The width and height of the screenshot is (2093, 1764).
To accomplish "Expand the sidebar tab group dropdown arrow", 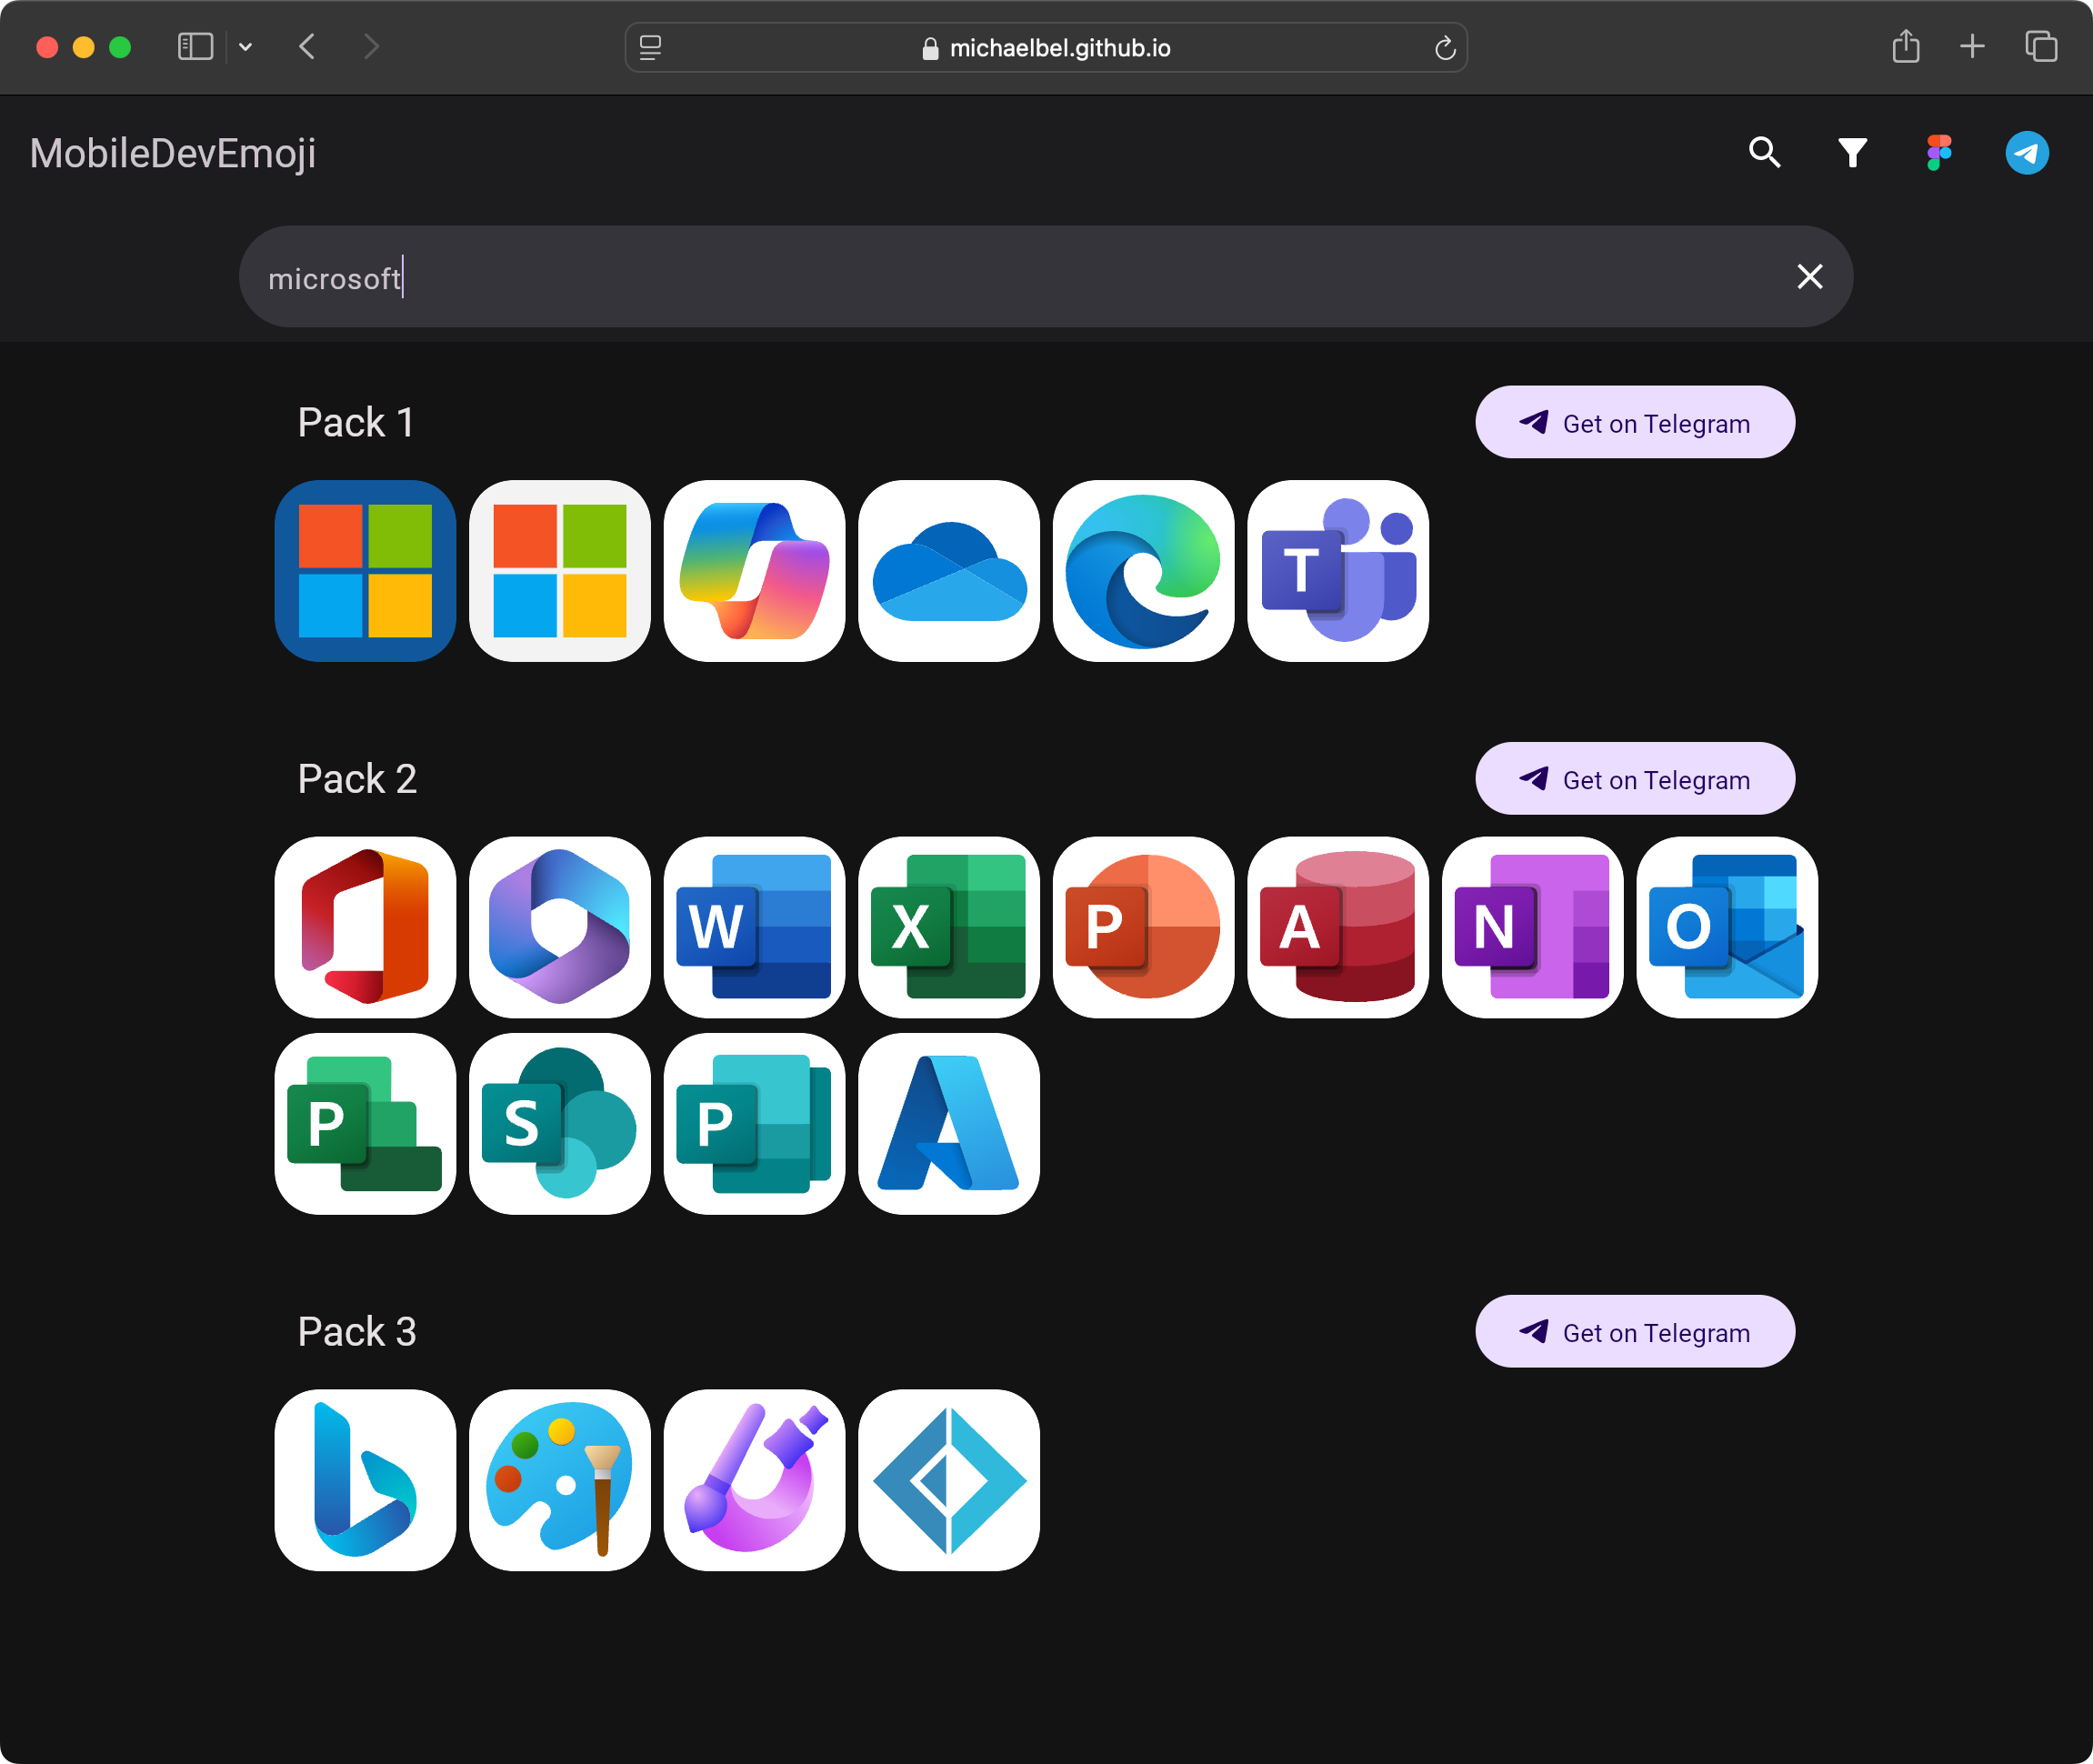I will (x=246, y=47).
